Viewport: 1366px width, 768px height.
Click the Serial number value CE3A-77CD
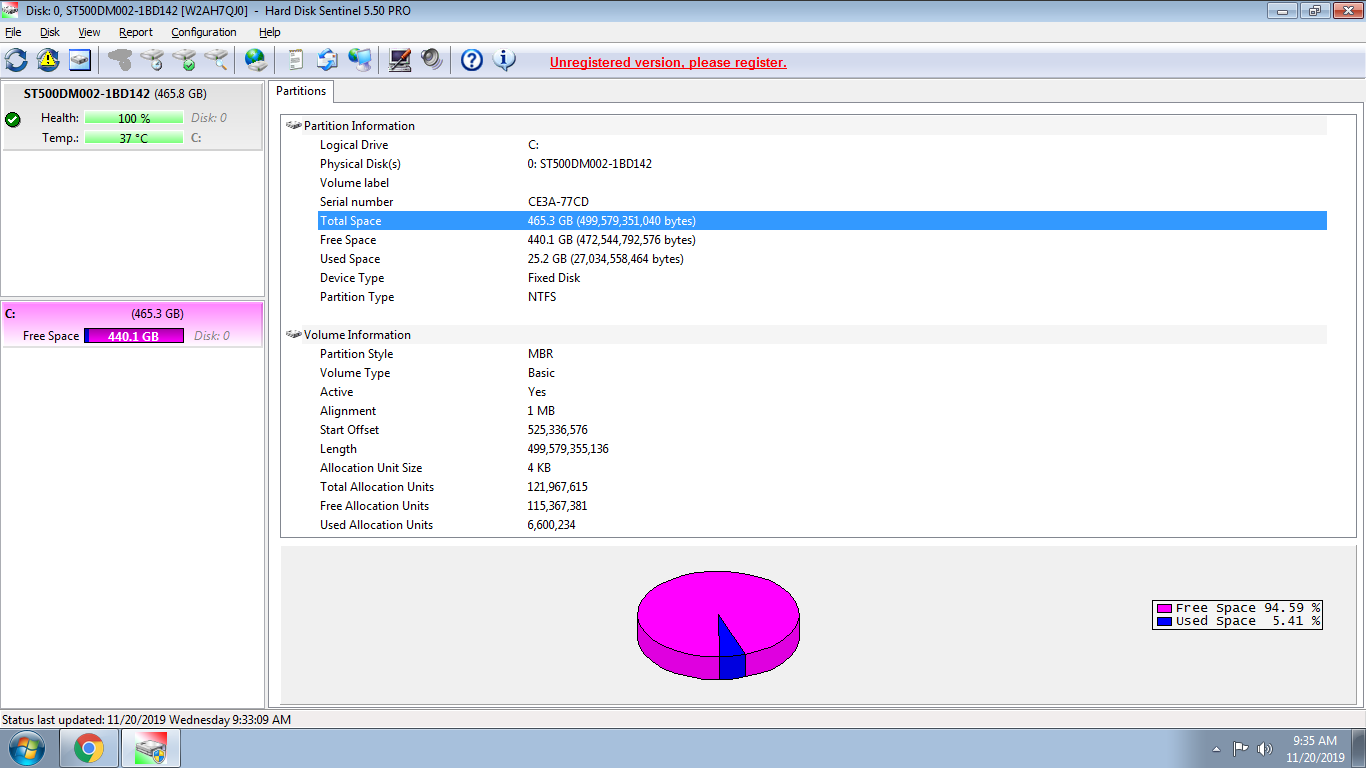[558, 202]
